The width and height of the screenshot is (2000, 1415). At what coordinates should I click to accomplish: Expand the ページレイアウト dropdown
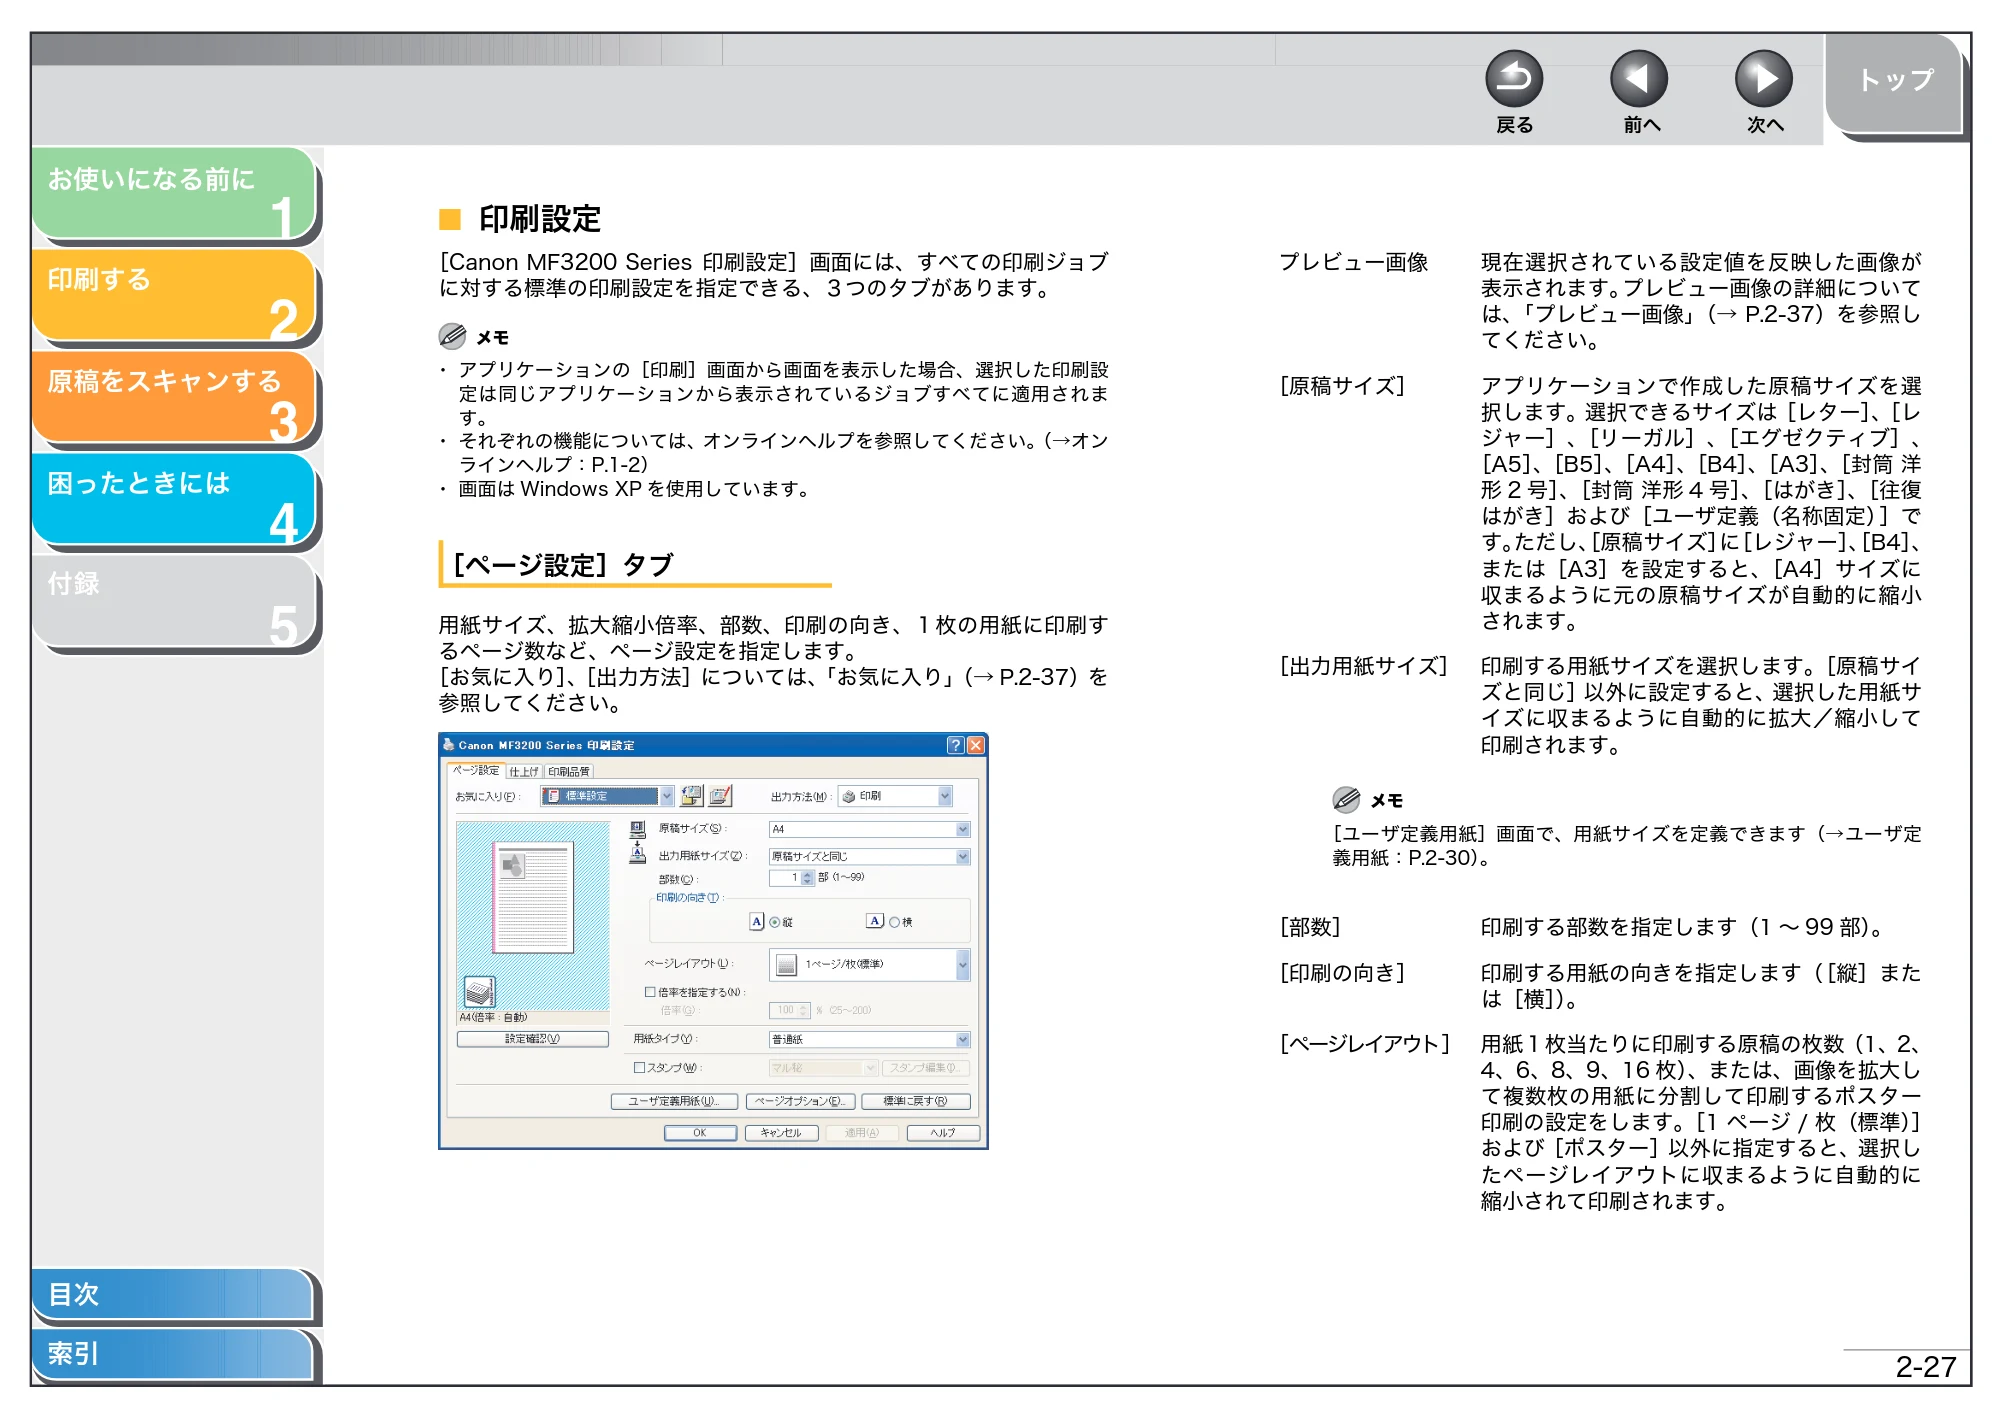pos(963,964)
